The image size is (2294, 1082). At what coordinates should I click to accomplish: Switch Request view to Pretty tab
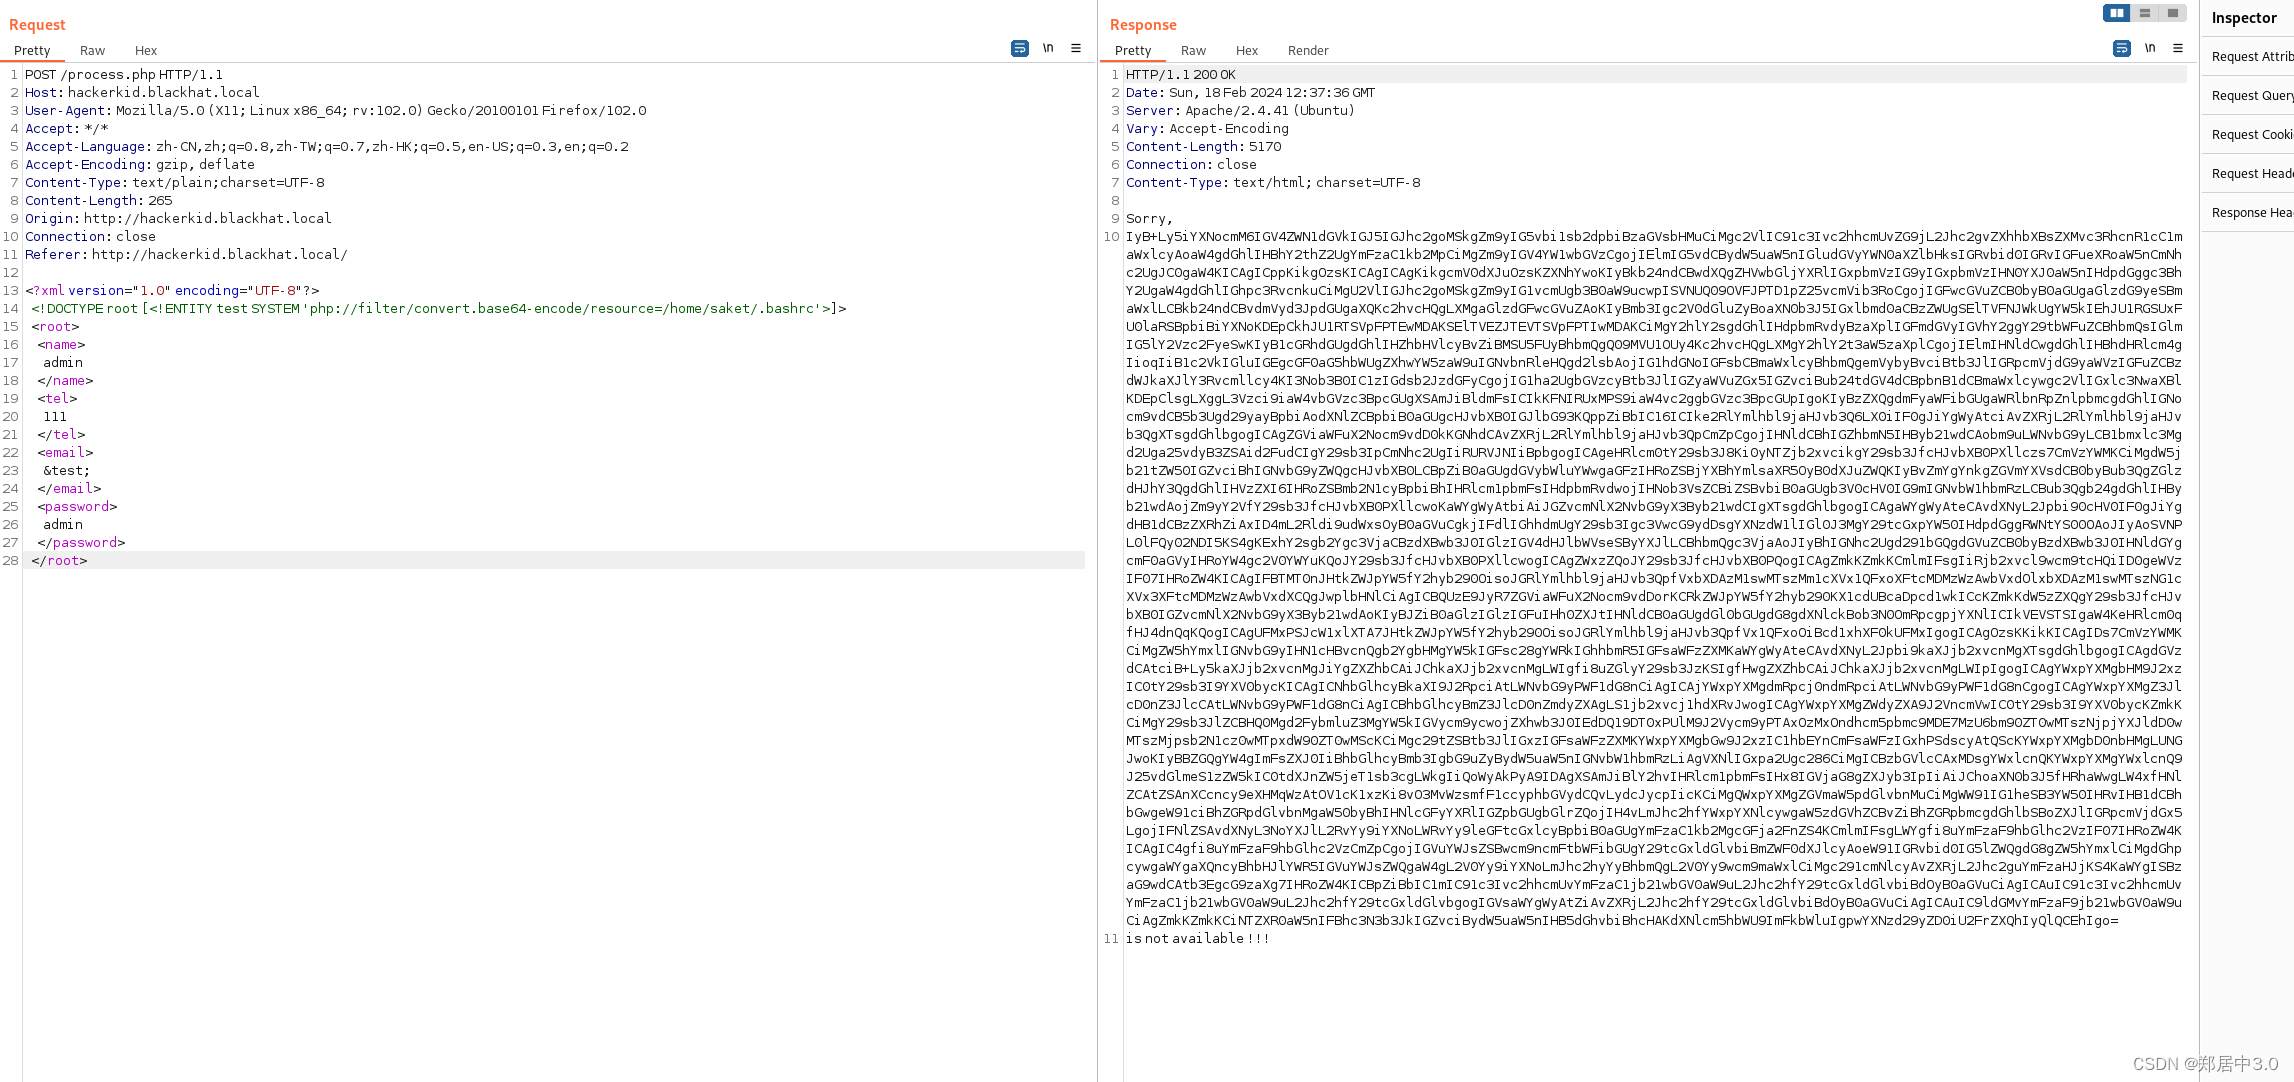point(32,50)
